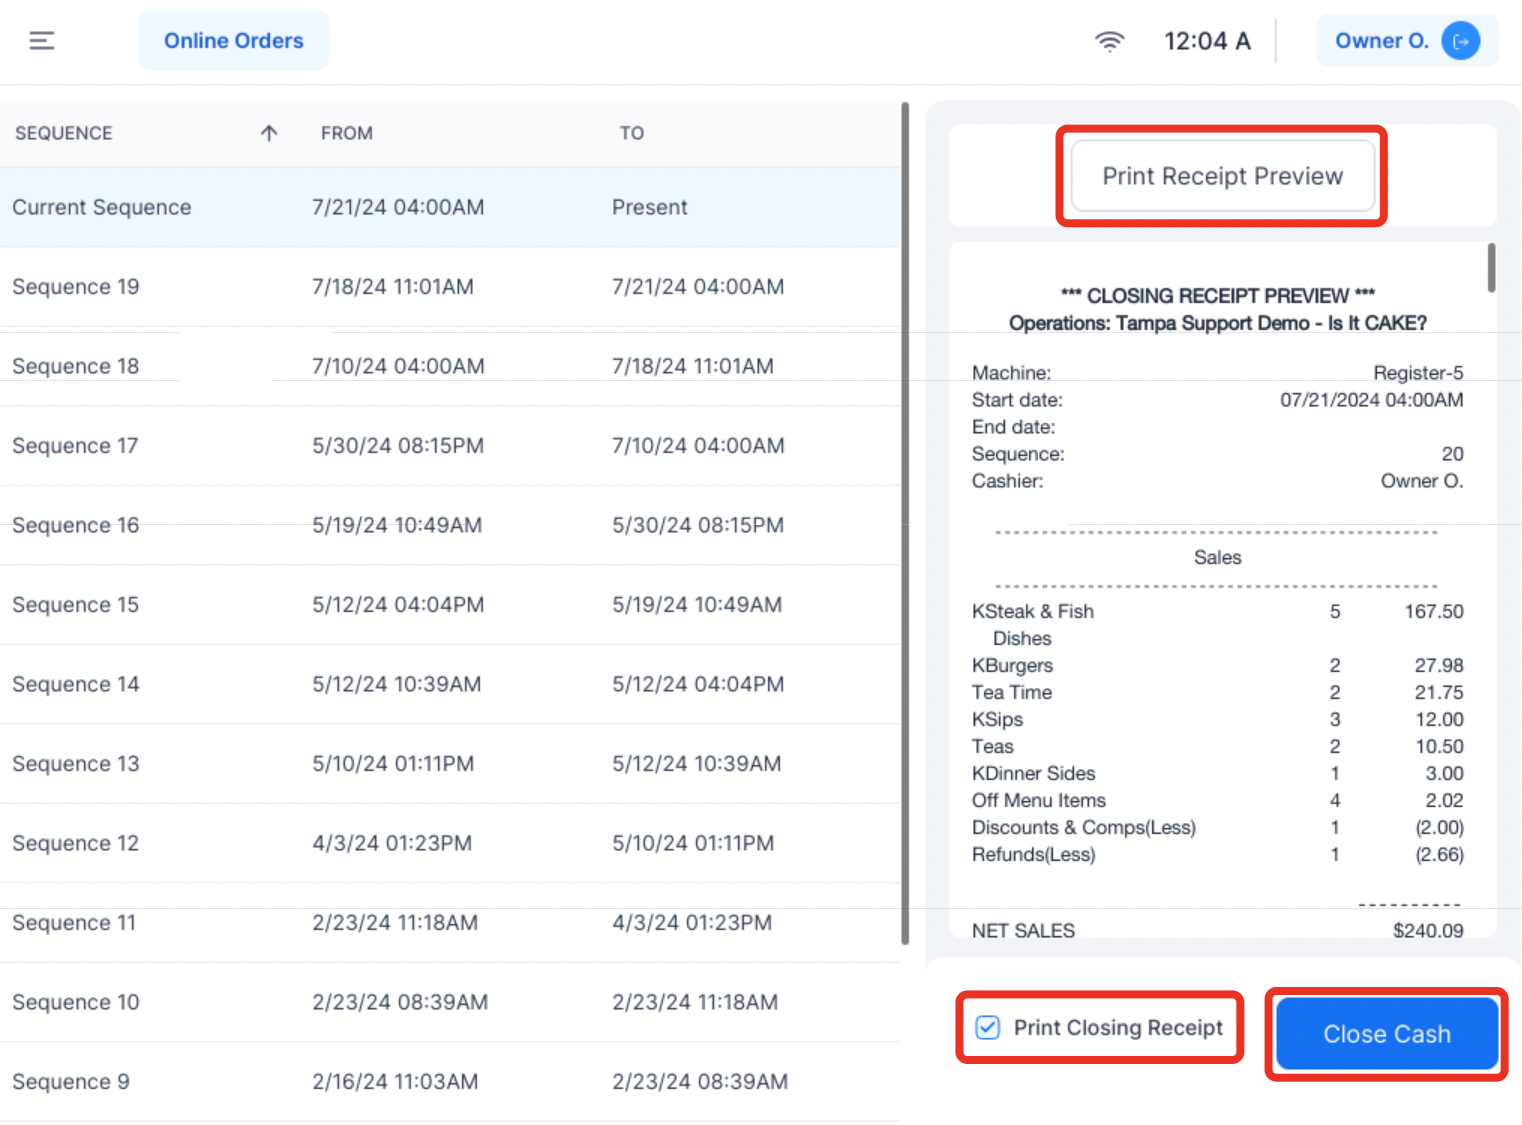Select the Sequence 16 row
The width and height of the screenshot is (1522, 1125).
pyautogui.click(x=450, y=525)
